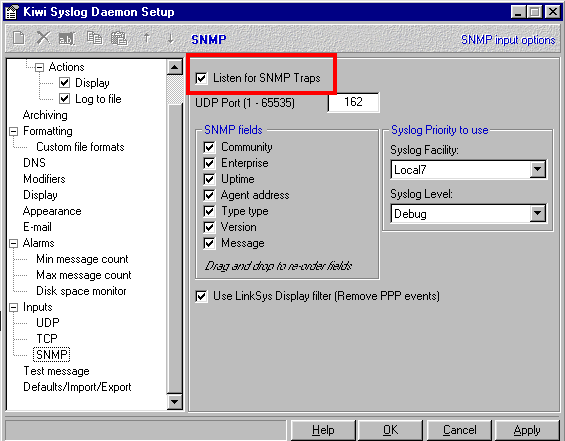
Task: Click the Apply button
Action: [x=527, y=430]
